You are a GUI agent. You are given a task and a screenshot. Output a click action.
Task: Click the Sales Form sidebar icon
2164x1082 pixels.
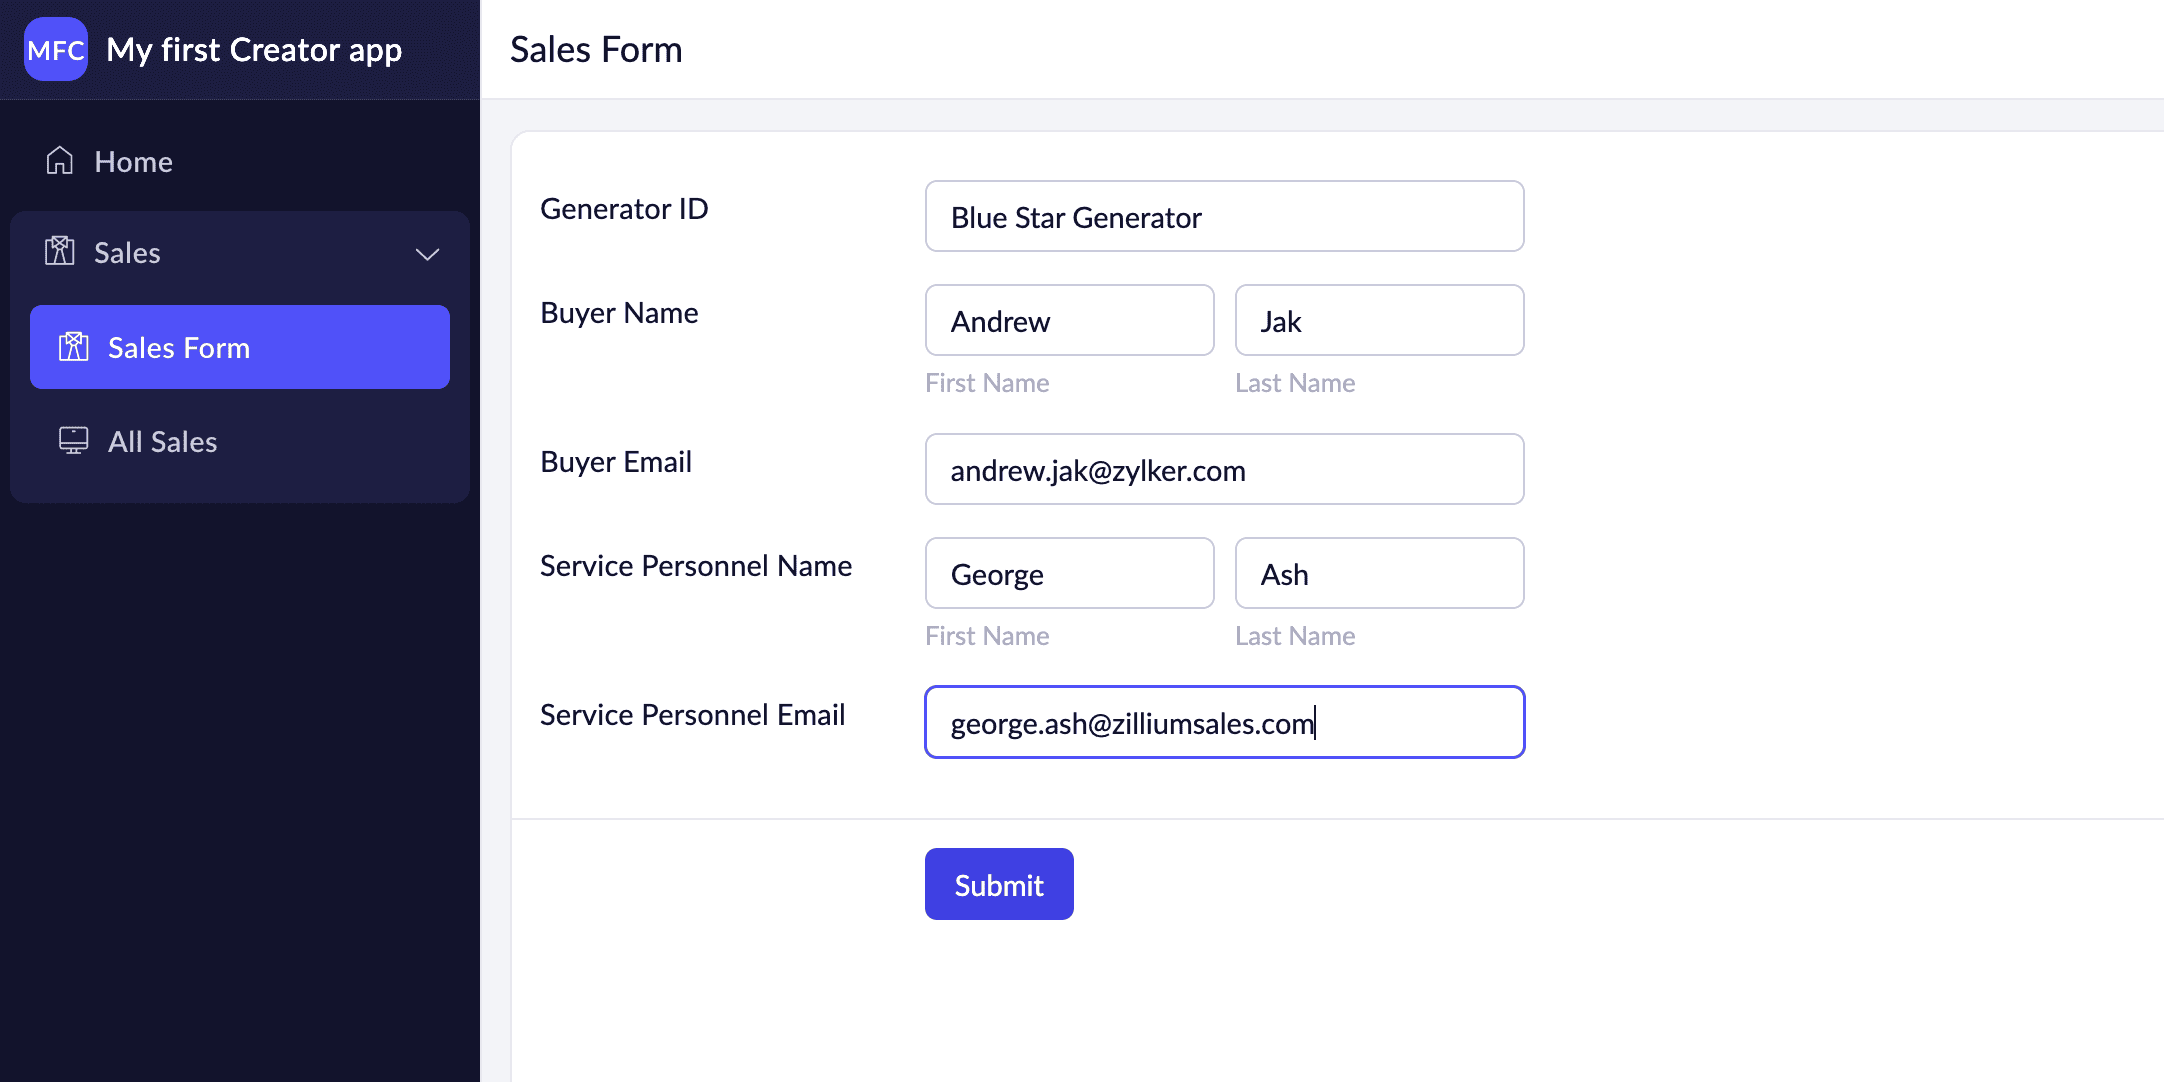74,347
